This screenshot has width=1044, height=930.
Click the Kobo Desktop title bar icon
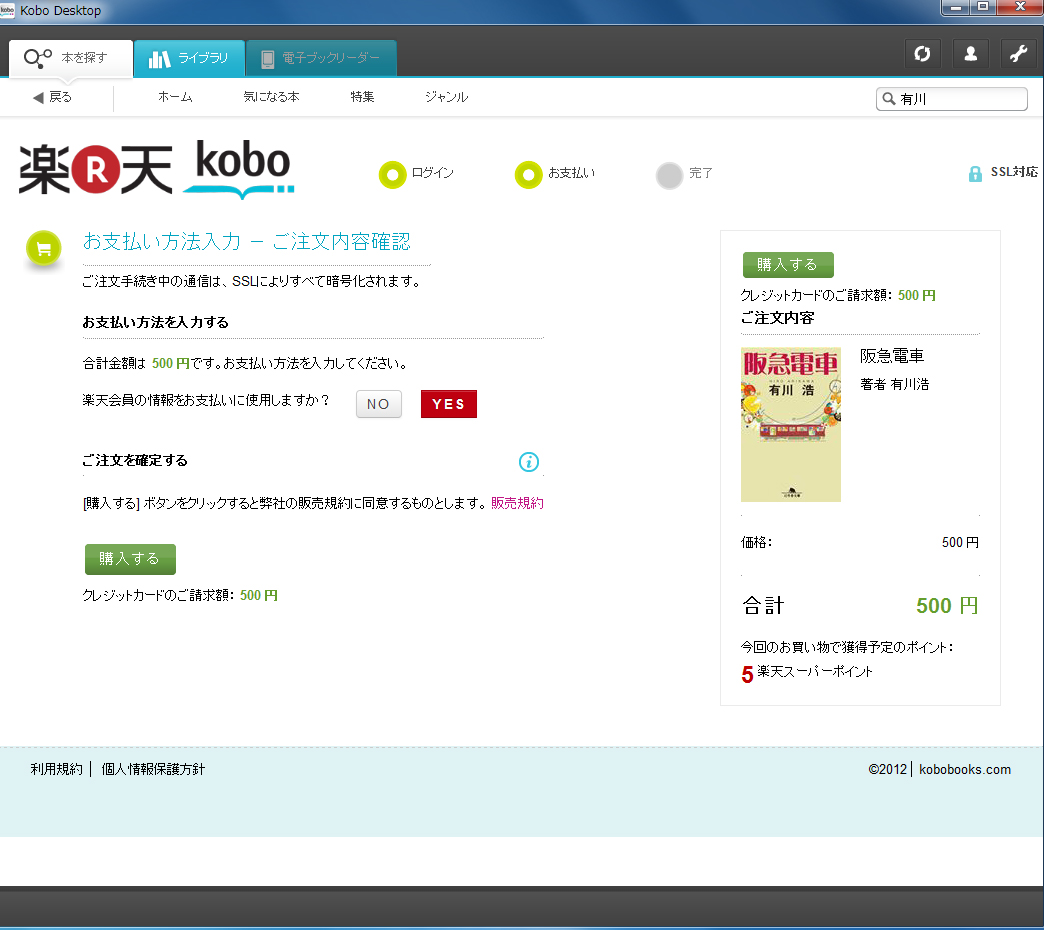(7, 10)
